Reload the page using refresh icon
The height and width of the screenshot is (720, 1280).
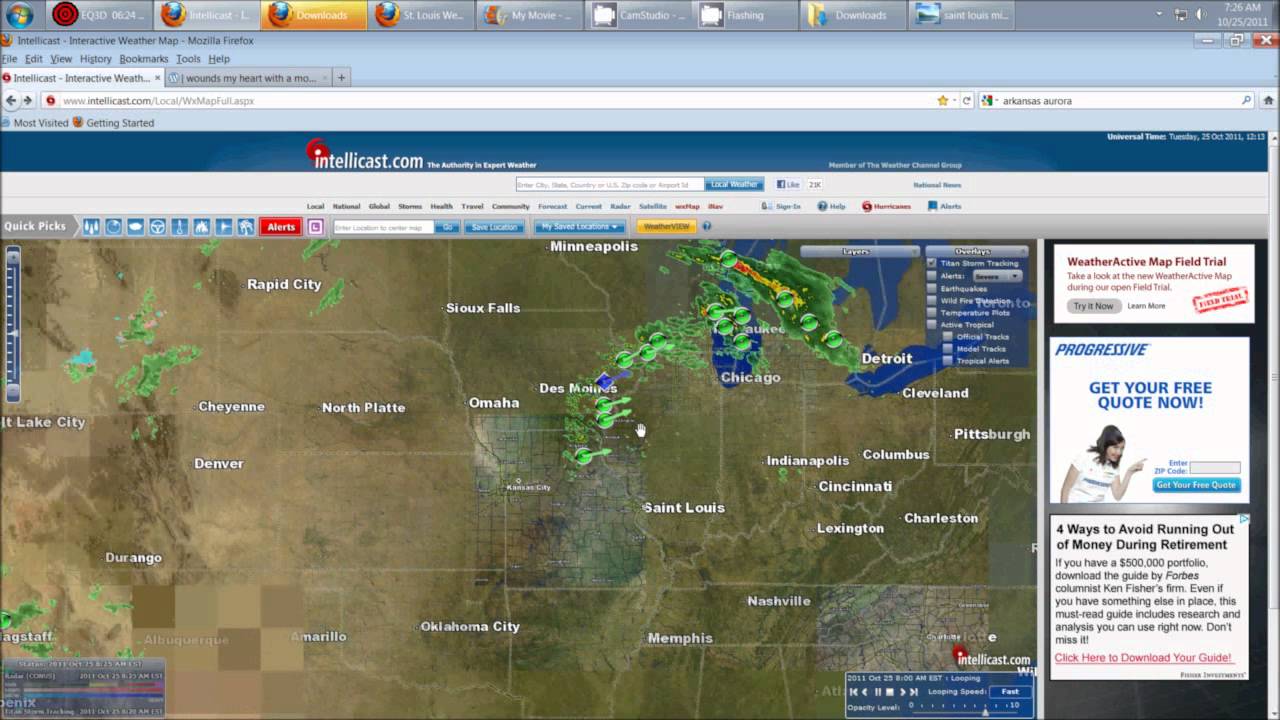click(967, 101)
